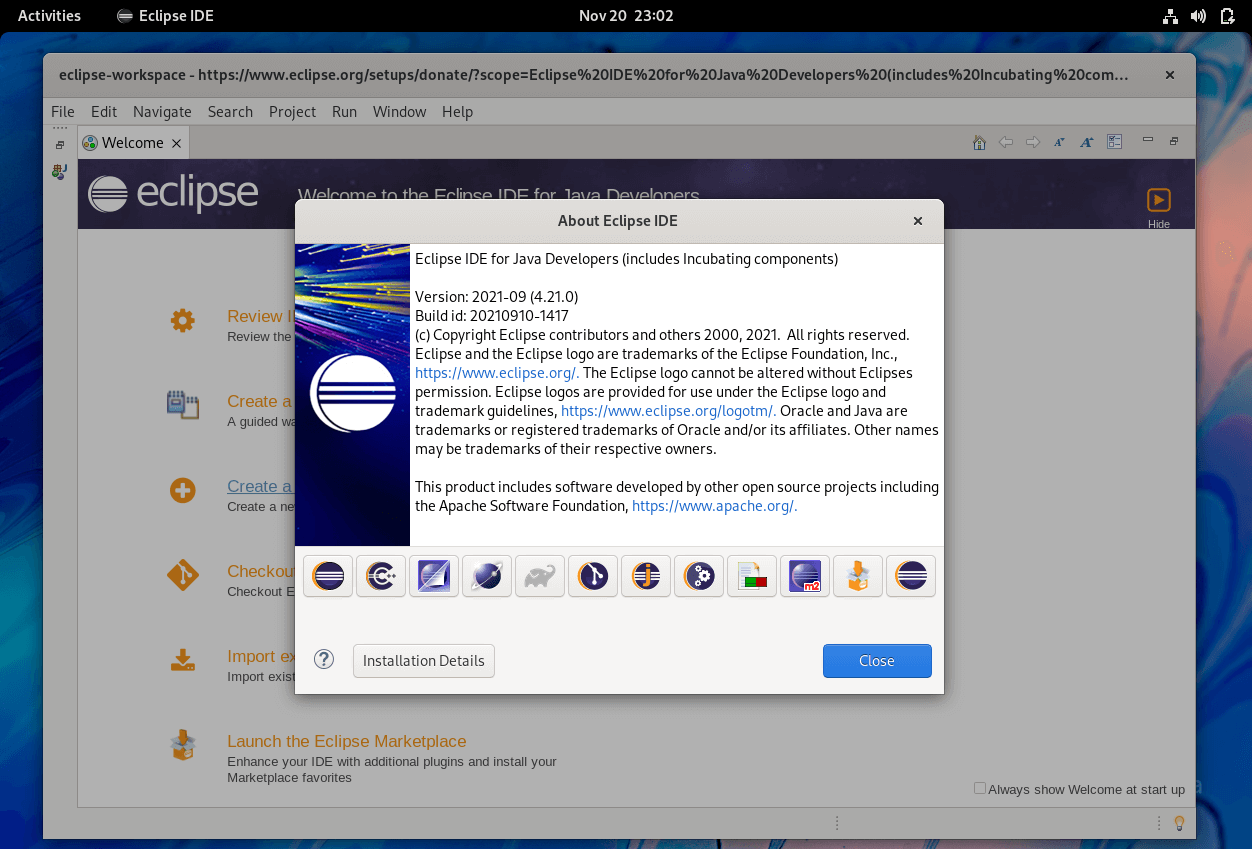Click the orange plus new project icon
The image size is (1252, 849).
pyautogui.click(x=182, y=490)
